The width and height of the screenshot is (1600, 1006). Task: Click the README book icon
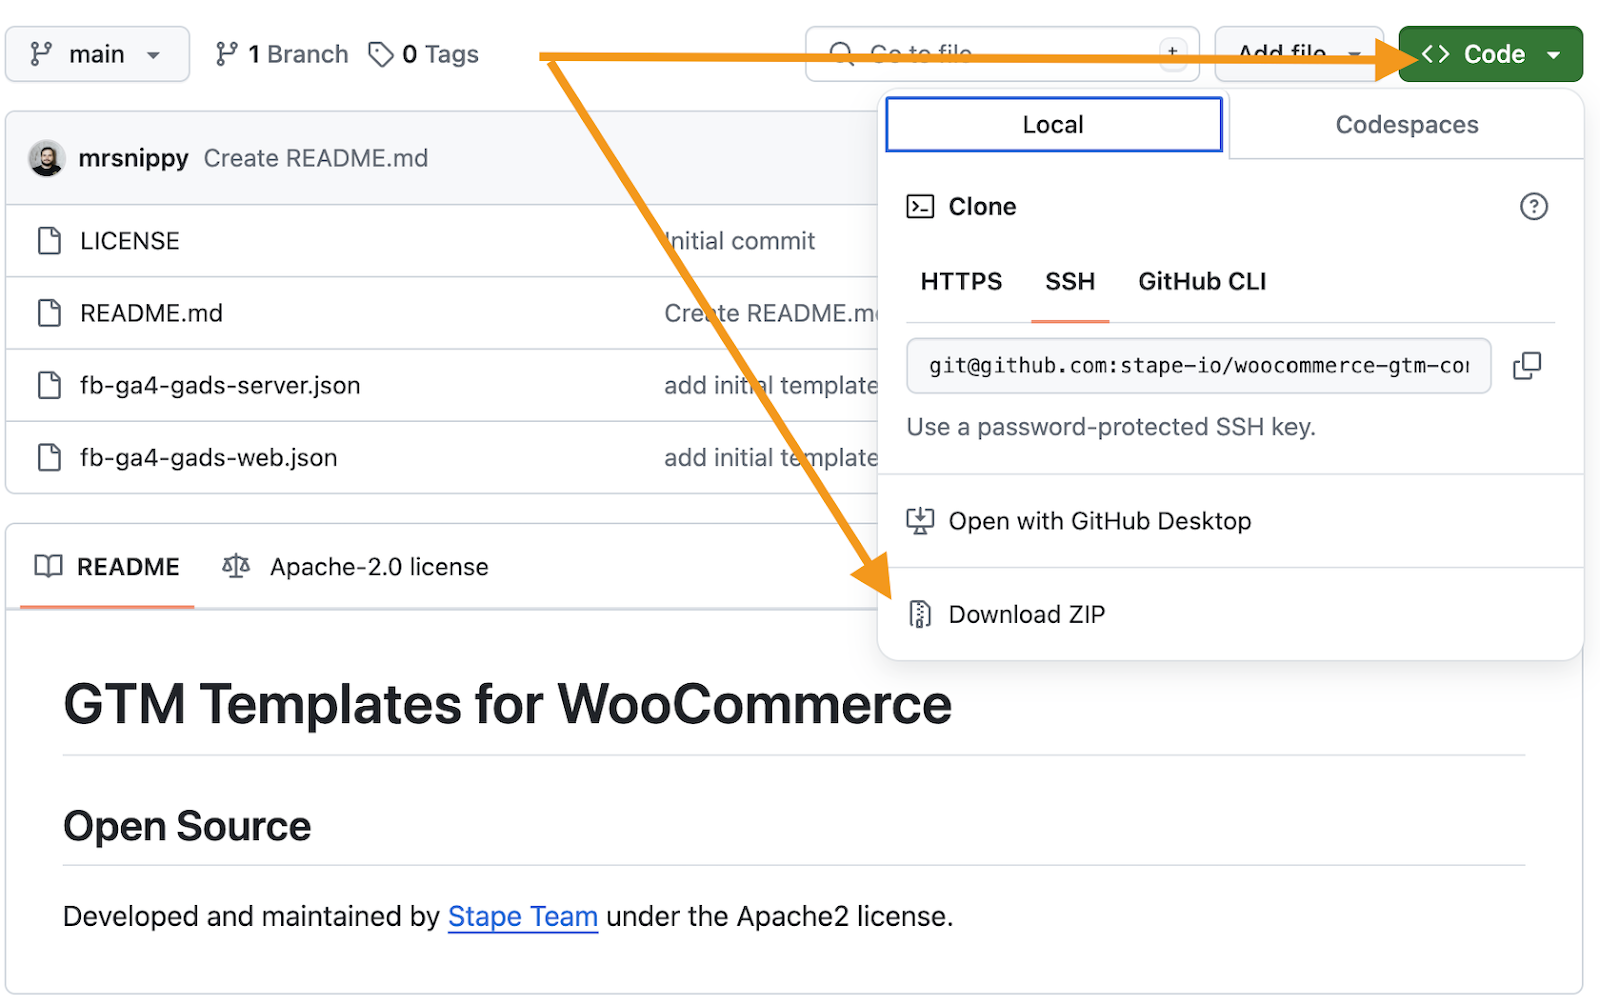point(46,566)
